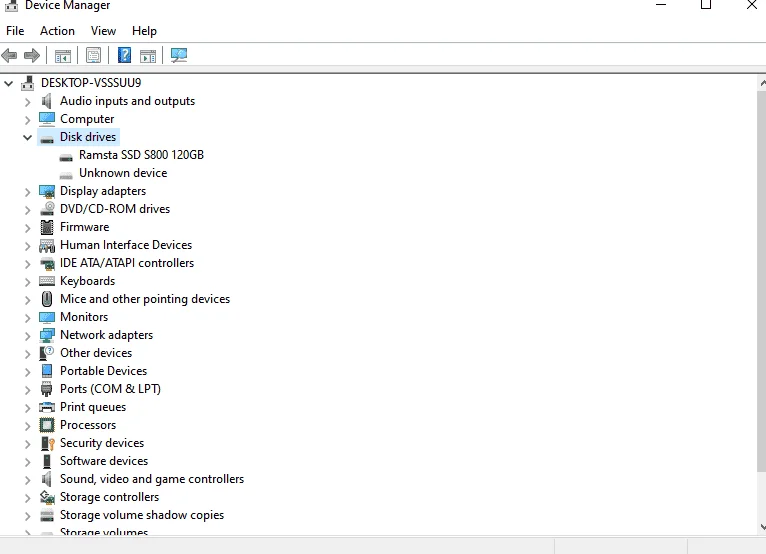Image resolution: width=766 pixels, height=554 pixels.
Task: Click the Unknown device drive icon
Action: (66, 175)
